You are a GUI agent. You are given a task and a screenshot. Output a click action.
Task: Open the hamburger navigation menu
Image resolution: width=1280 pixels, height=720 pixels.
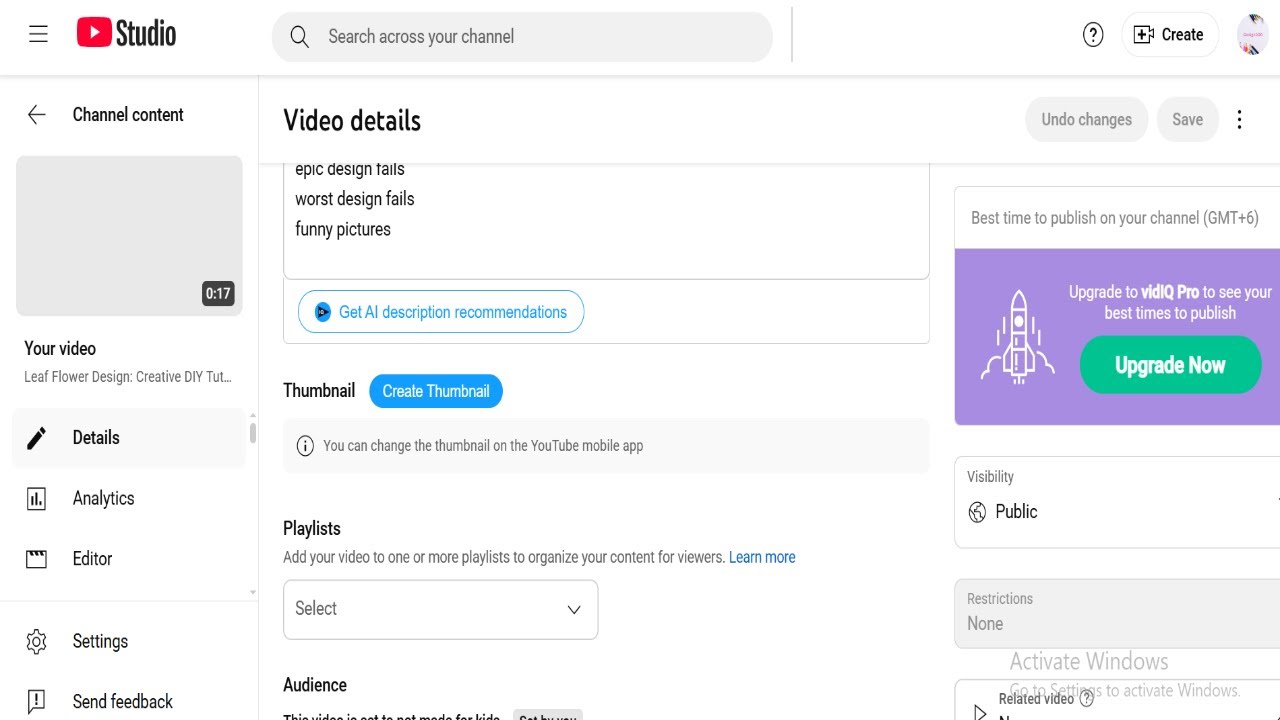pyautogui.click(x=38, y=35)
